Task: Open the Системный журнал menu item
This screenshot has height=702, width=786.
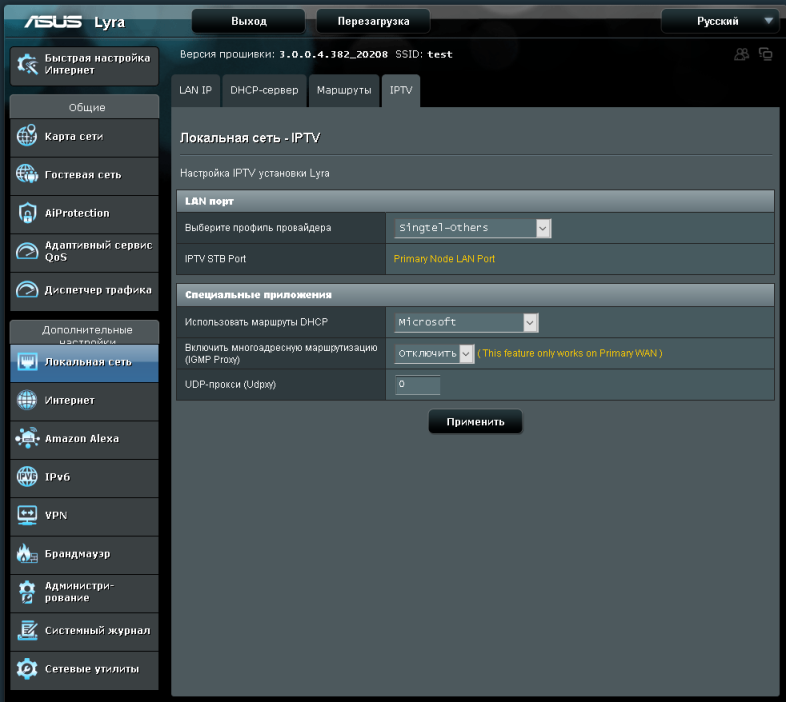Action: coord(84,631)
